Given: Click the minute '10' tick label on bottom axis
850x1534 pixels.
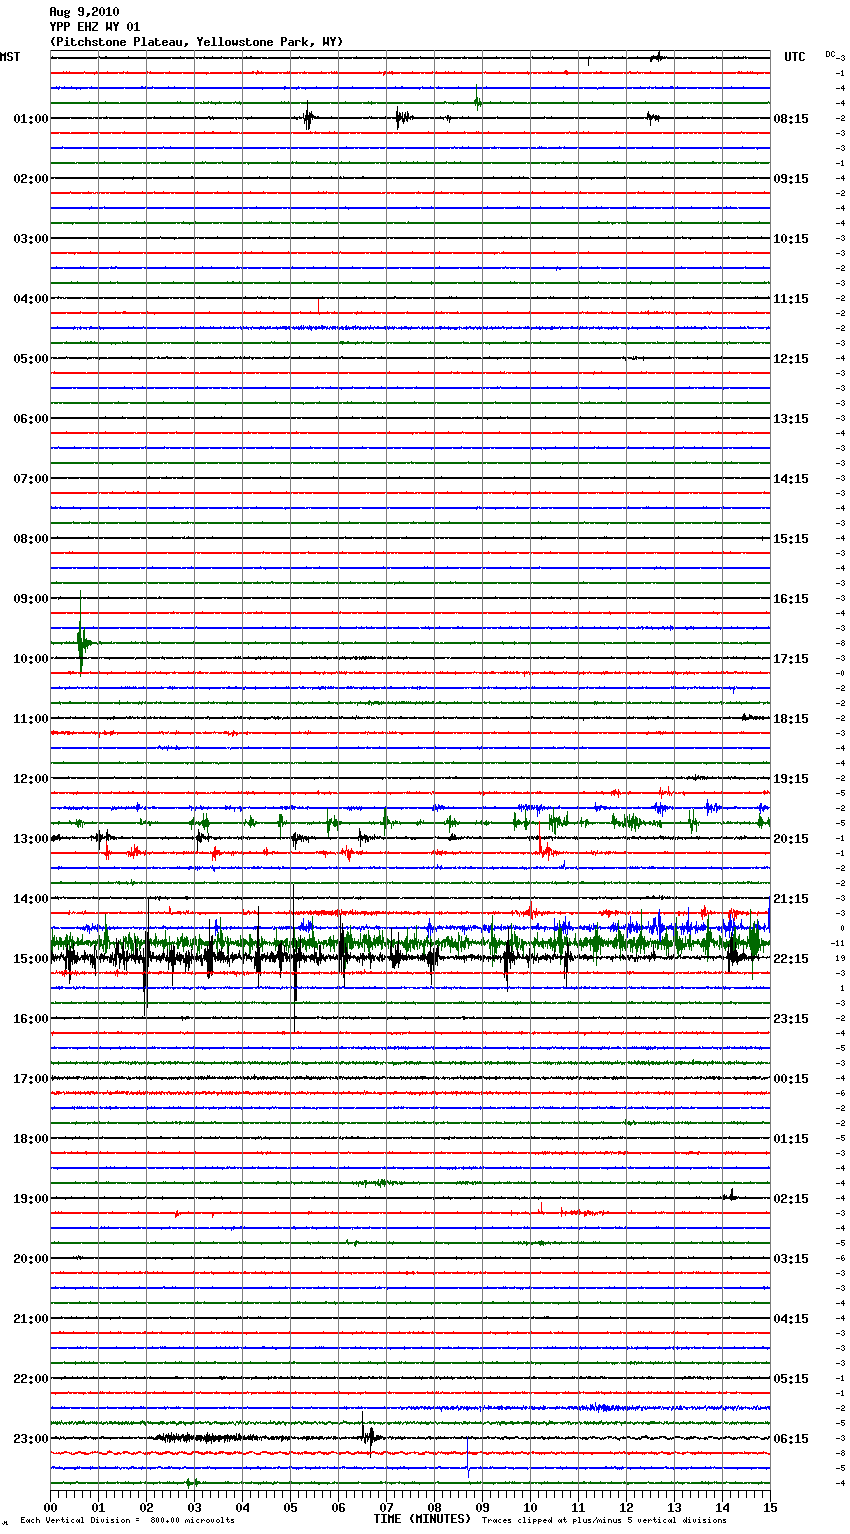Looking at the screenshot, I should coord(530,1507).
